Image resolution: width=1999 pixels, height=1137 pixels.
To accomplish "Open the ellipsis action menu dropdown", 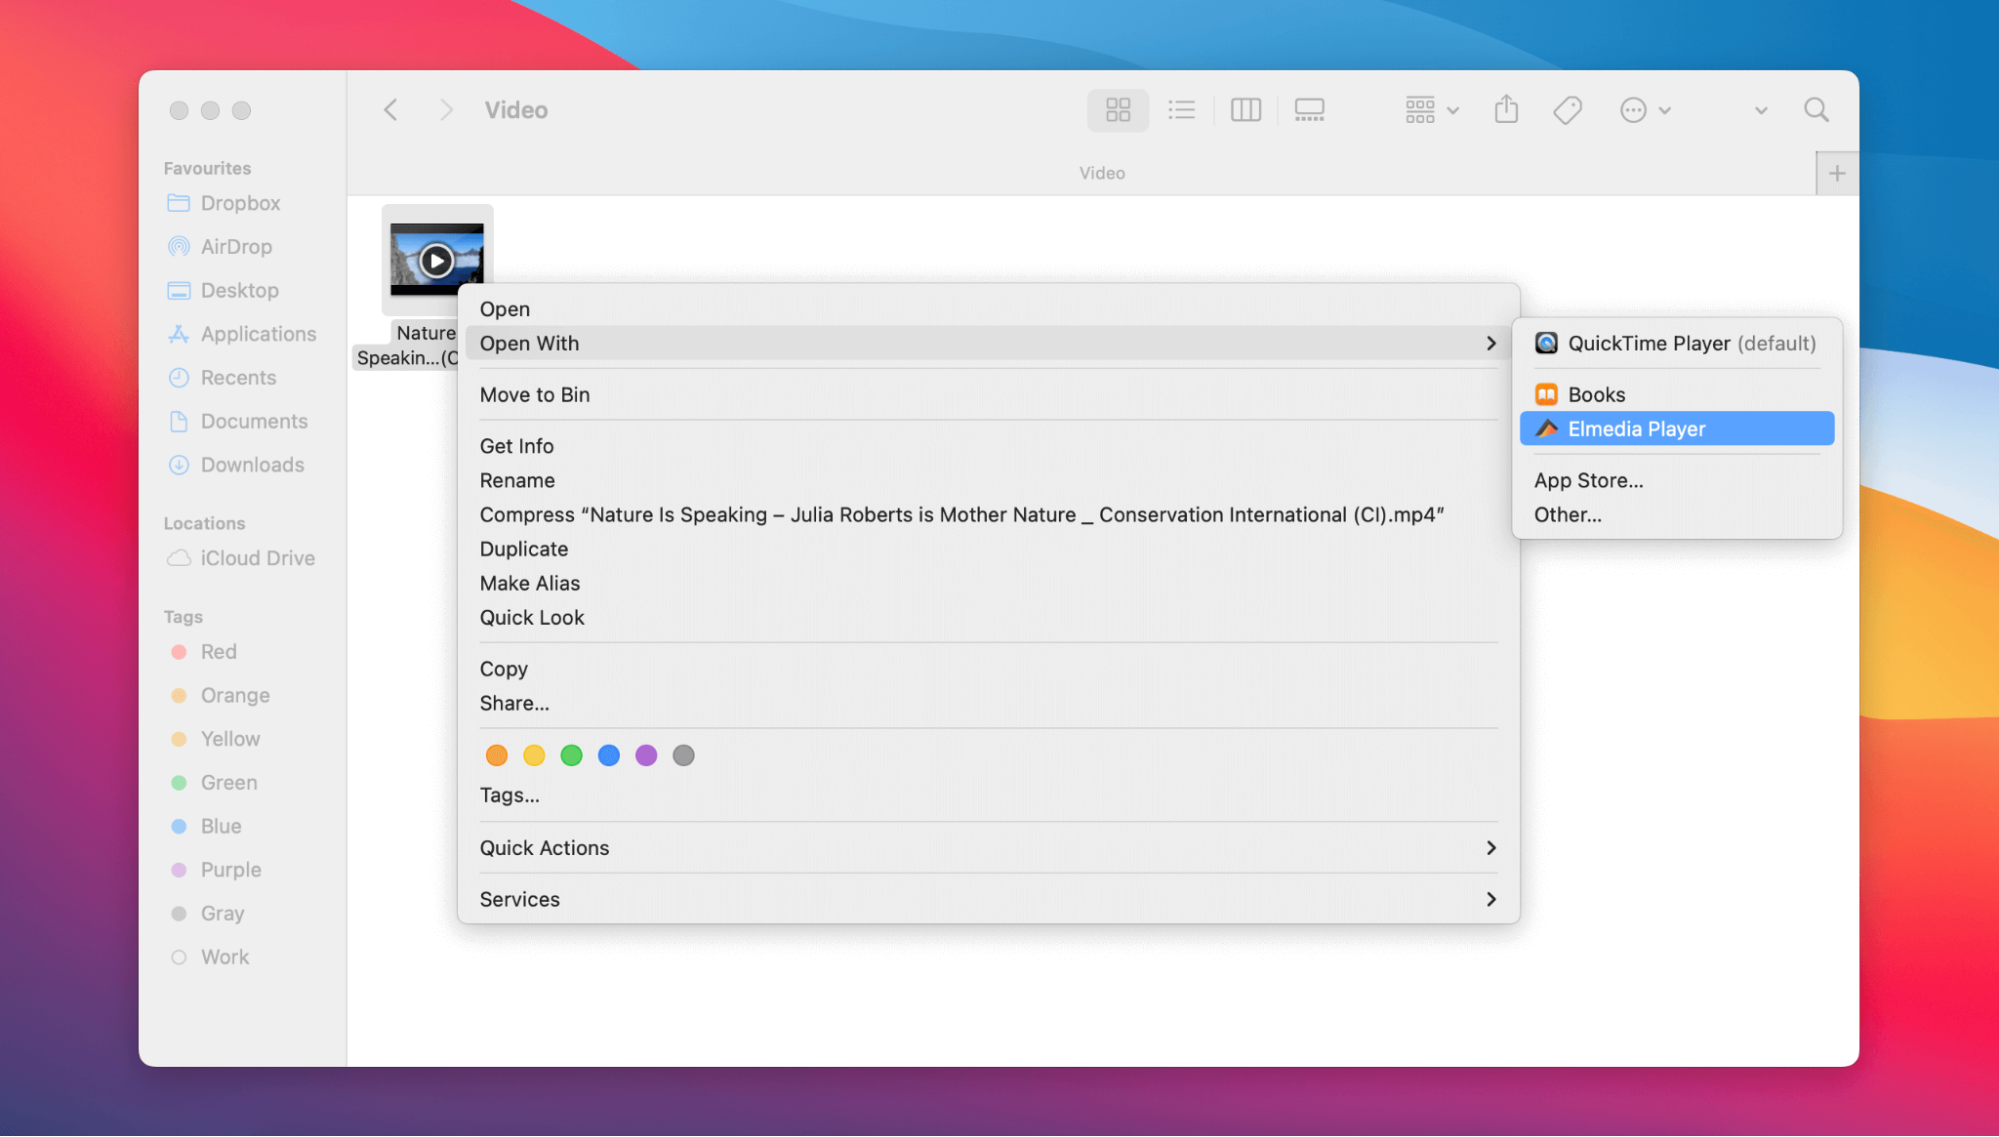I will coord(1645,110).
